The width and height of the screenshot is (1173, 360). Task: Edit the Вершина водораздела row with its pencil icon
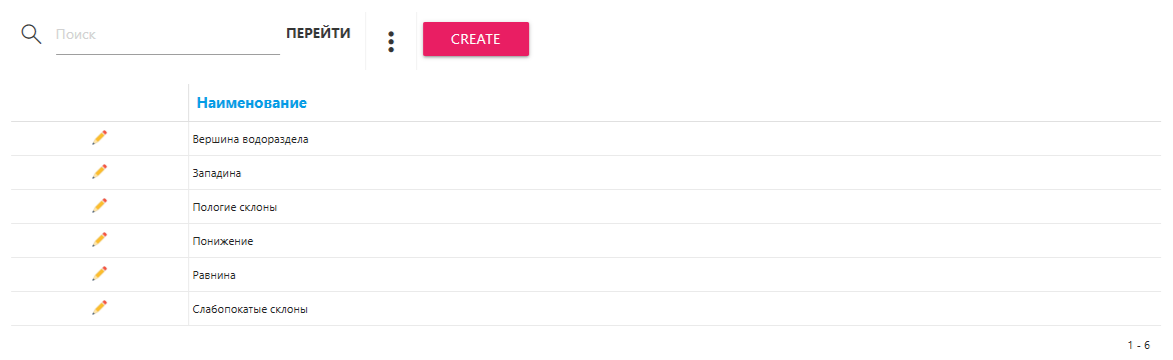pos(99,137)
